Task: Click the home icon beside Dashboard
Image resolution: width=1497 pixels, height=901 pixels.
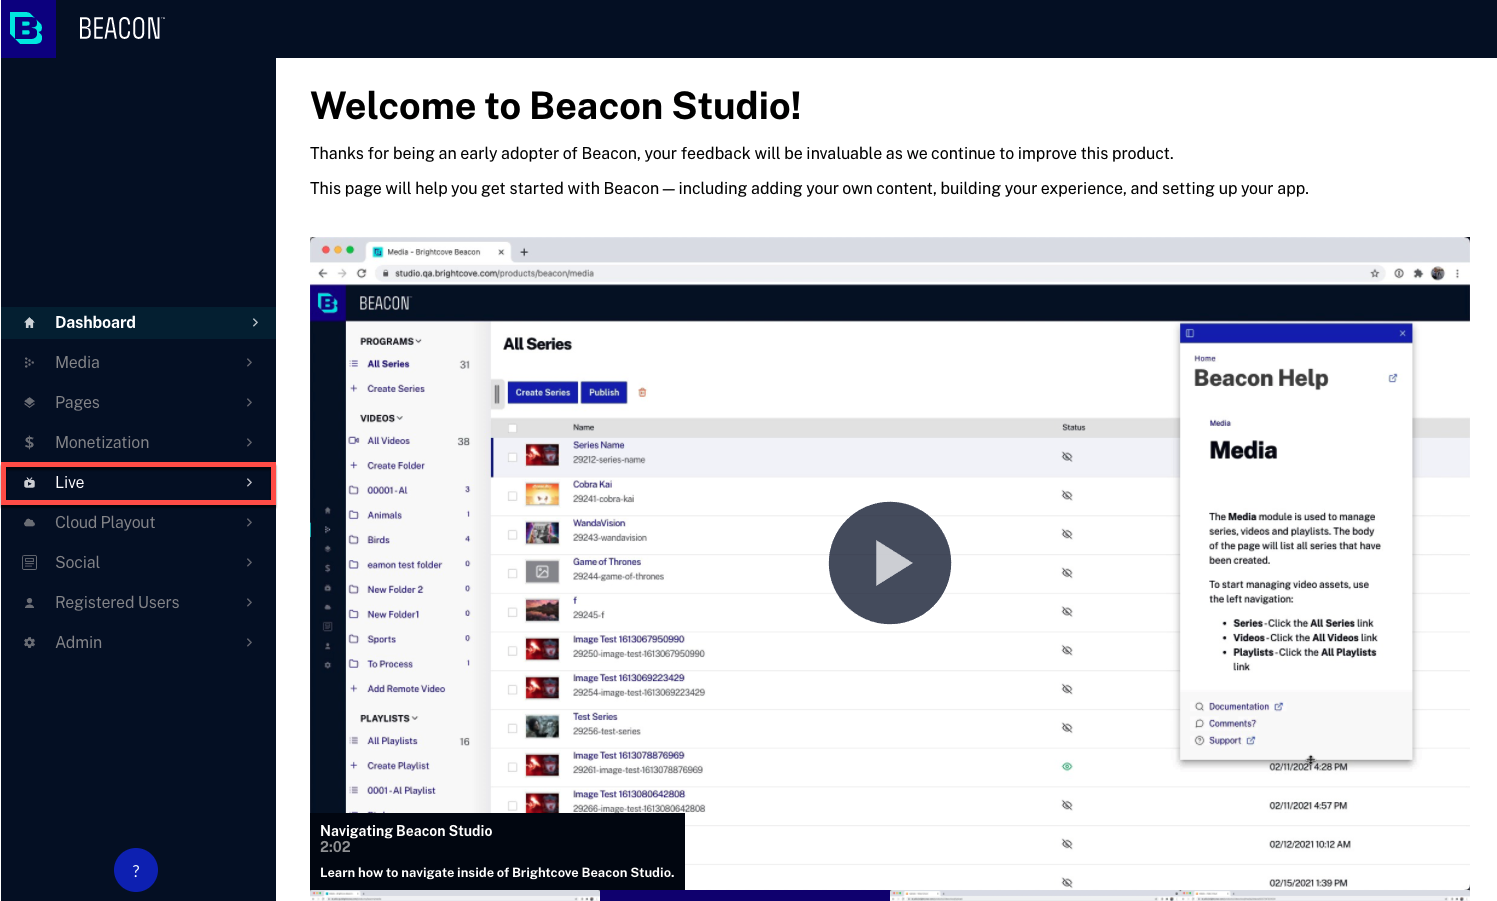Action: [x=29, y=322]
